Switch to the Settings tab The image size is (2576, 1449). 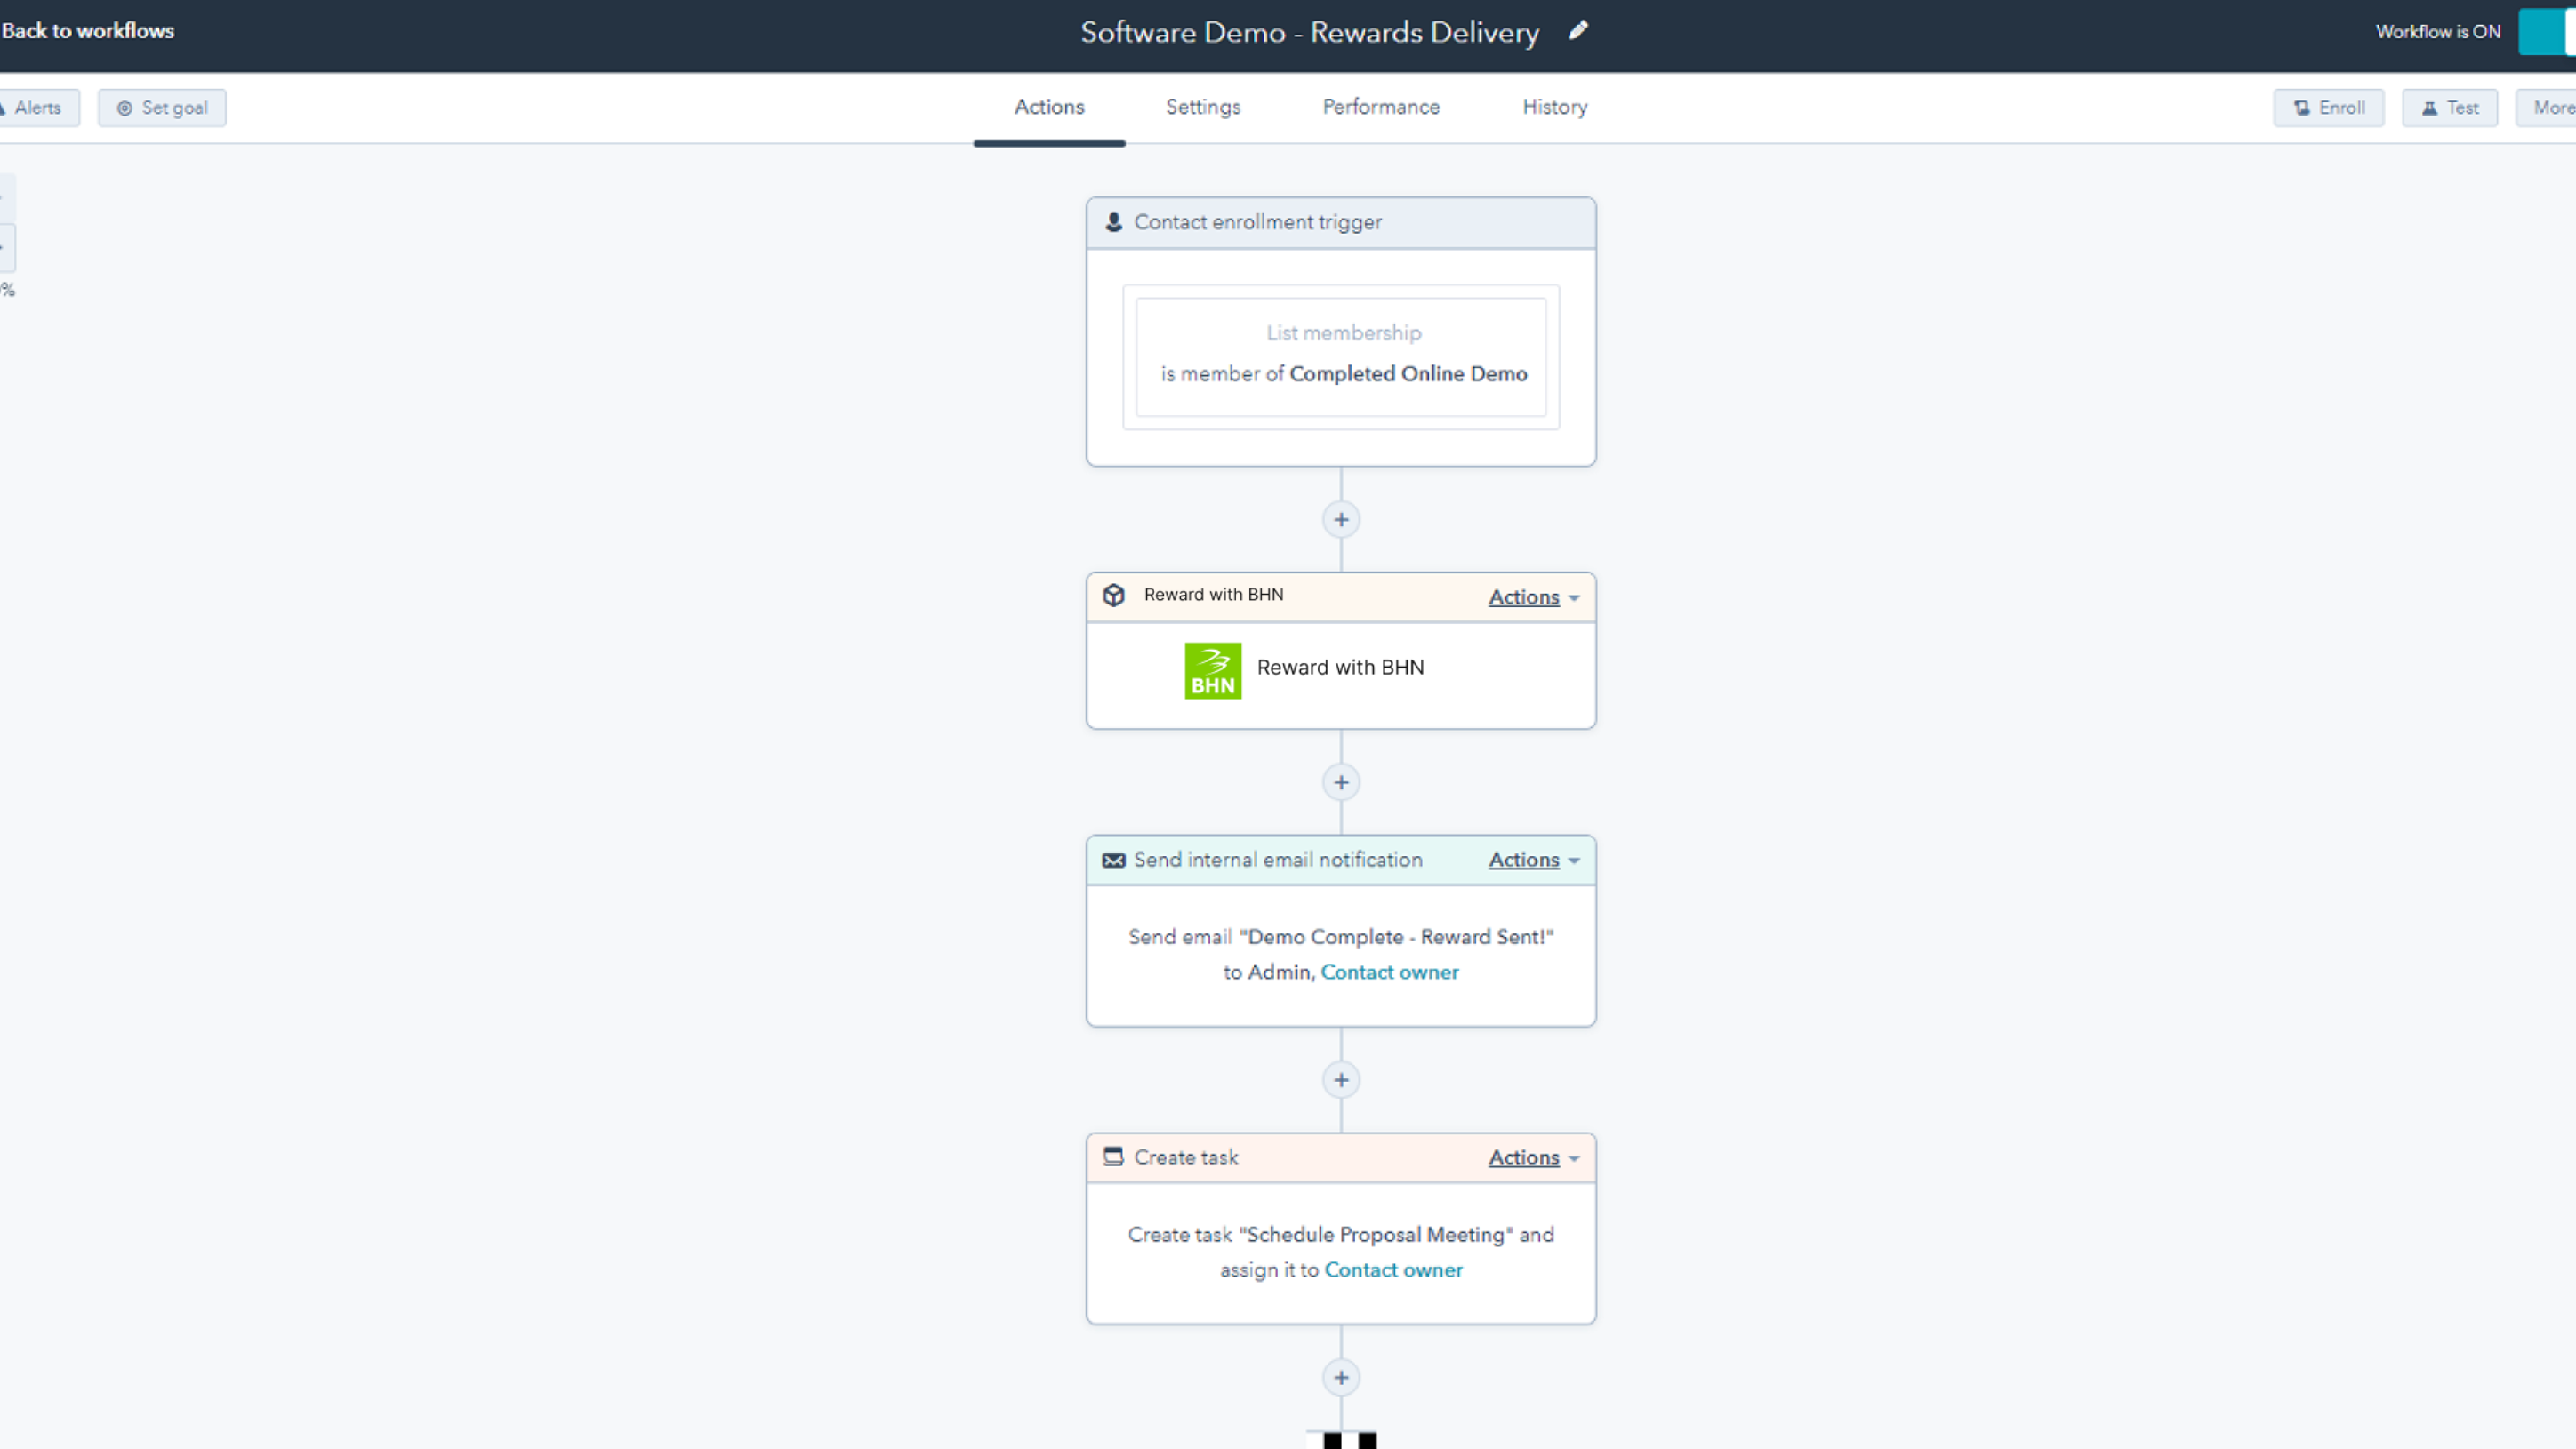pyautogui.click(x=1202, y=107)
